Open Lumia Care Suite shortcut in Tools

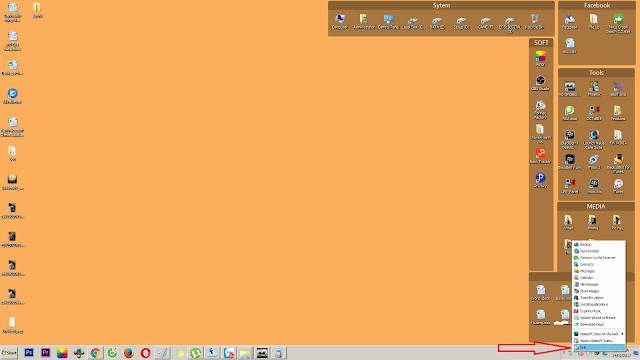[x=594, y=139]
